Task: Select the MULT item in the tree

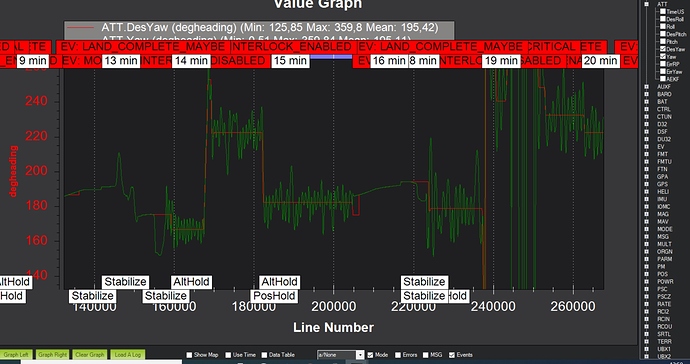Action: 664,244
